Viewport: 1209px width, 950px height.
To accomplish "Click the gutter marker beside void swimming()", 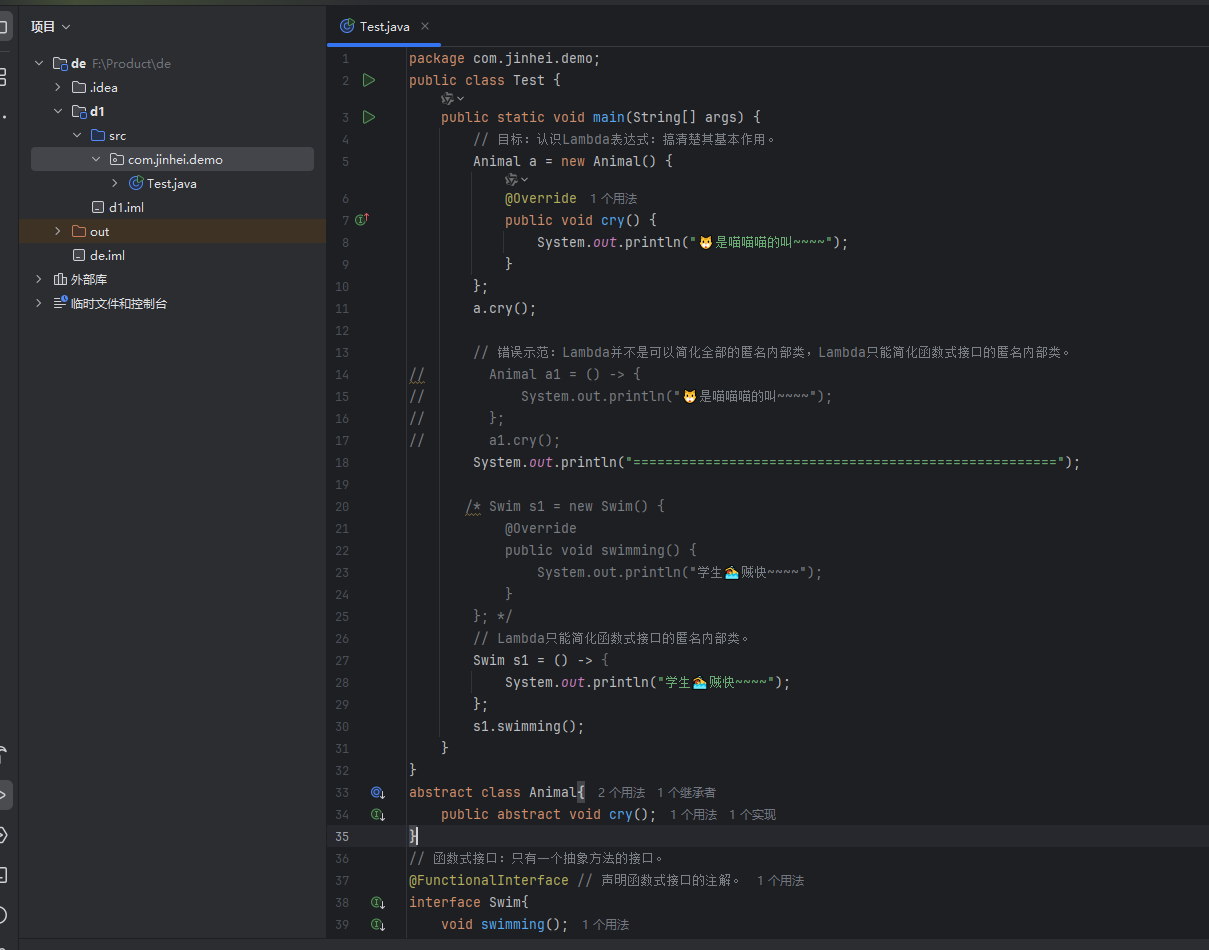I will 377,924.
